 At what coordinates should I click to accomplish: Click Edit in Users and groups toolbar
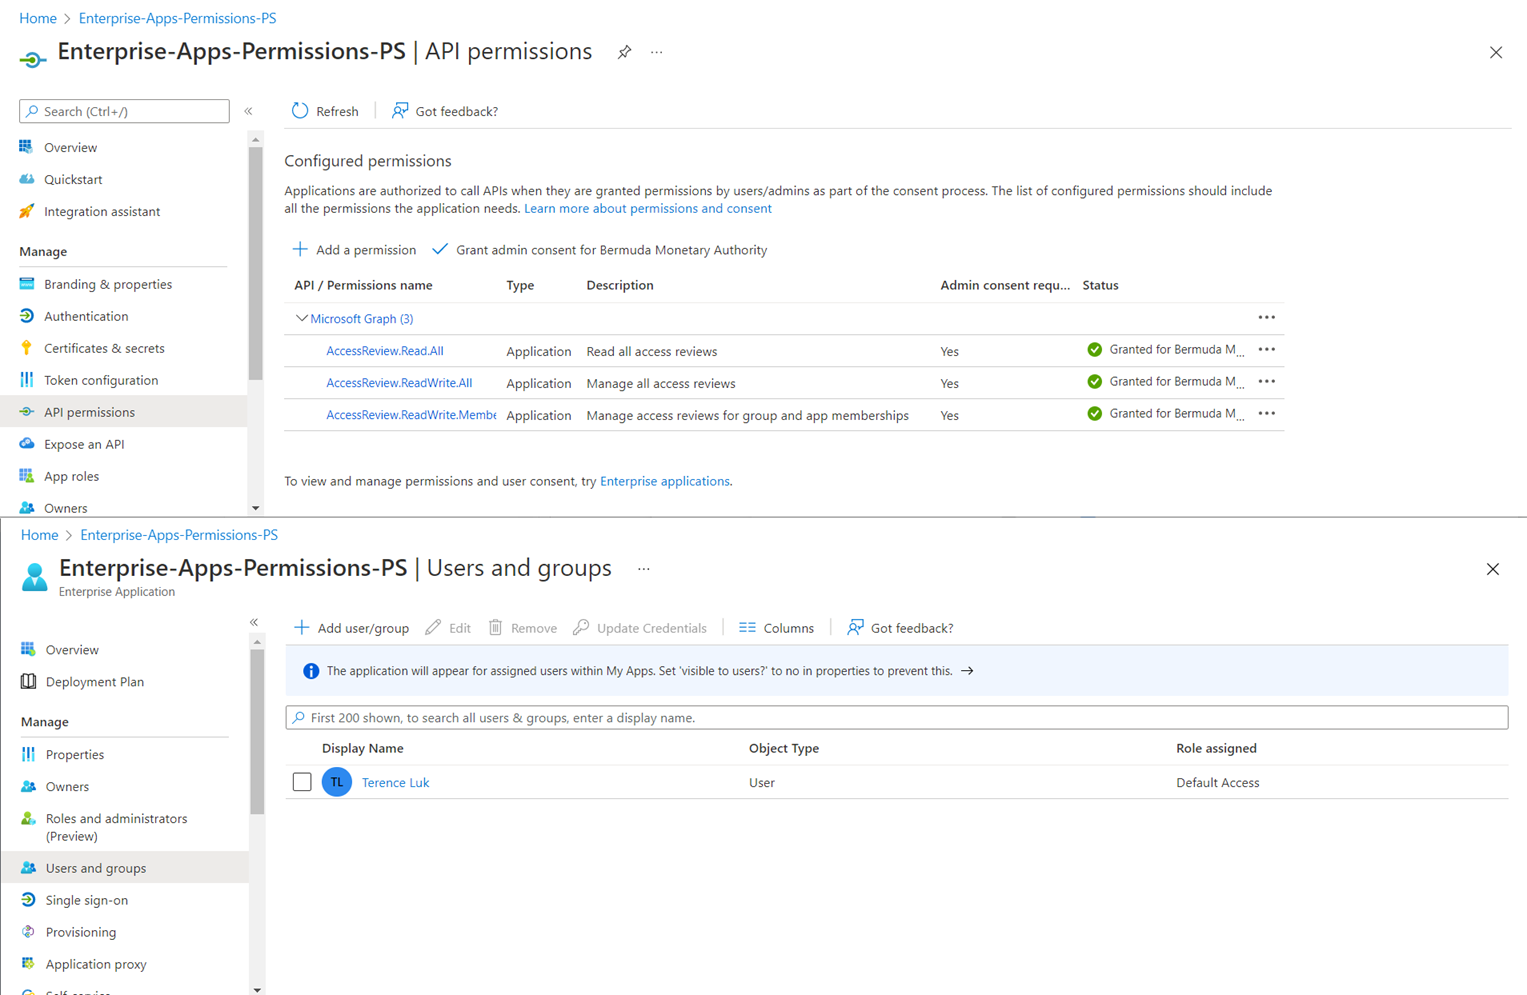click(x=448, y=628)
